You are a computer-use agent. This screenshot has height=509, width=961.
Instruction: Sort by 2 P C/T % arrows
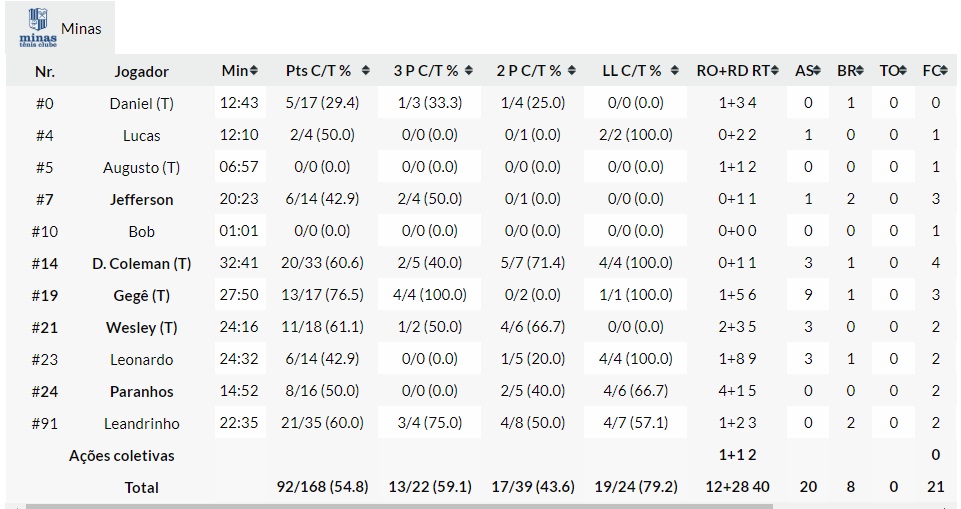point(571,71)
